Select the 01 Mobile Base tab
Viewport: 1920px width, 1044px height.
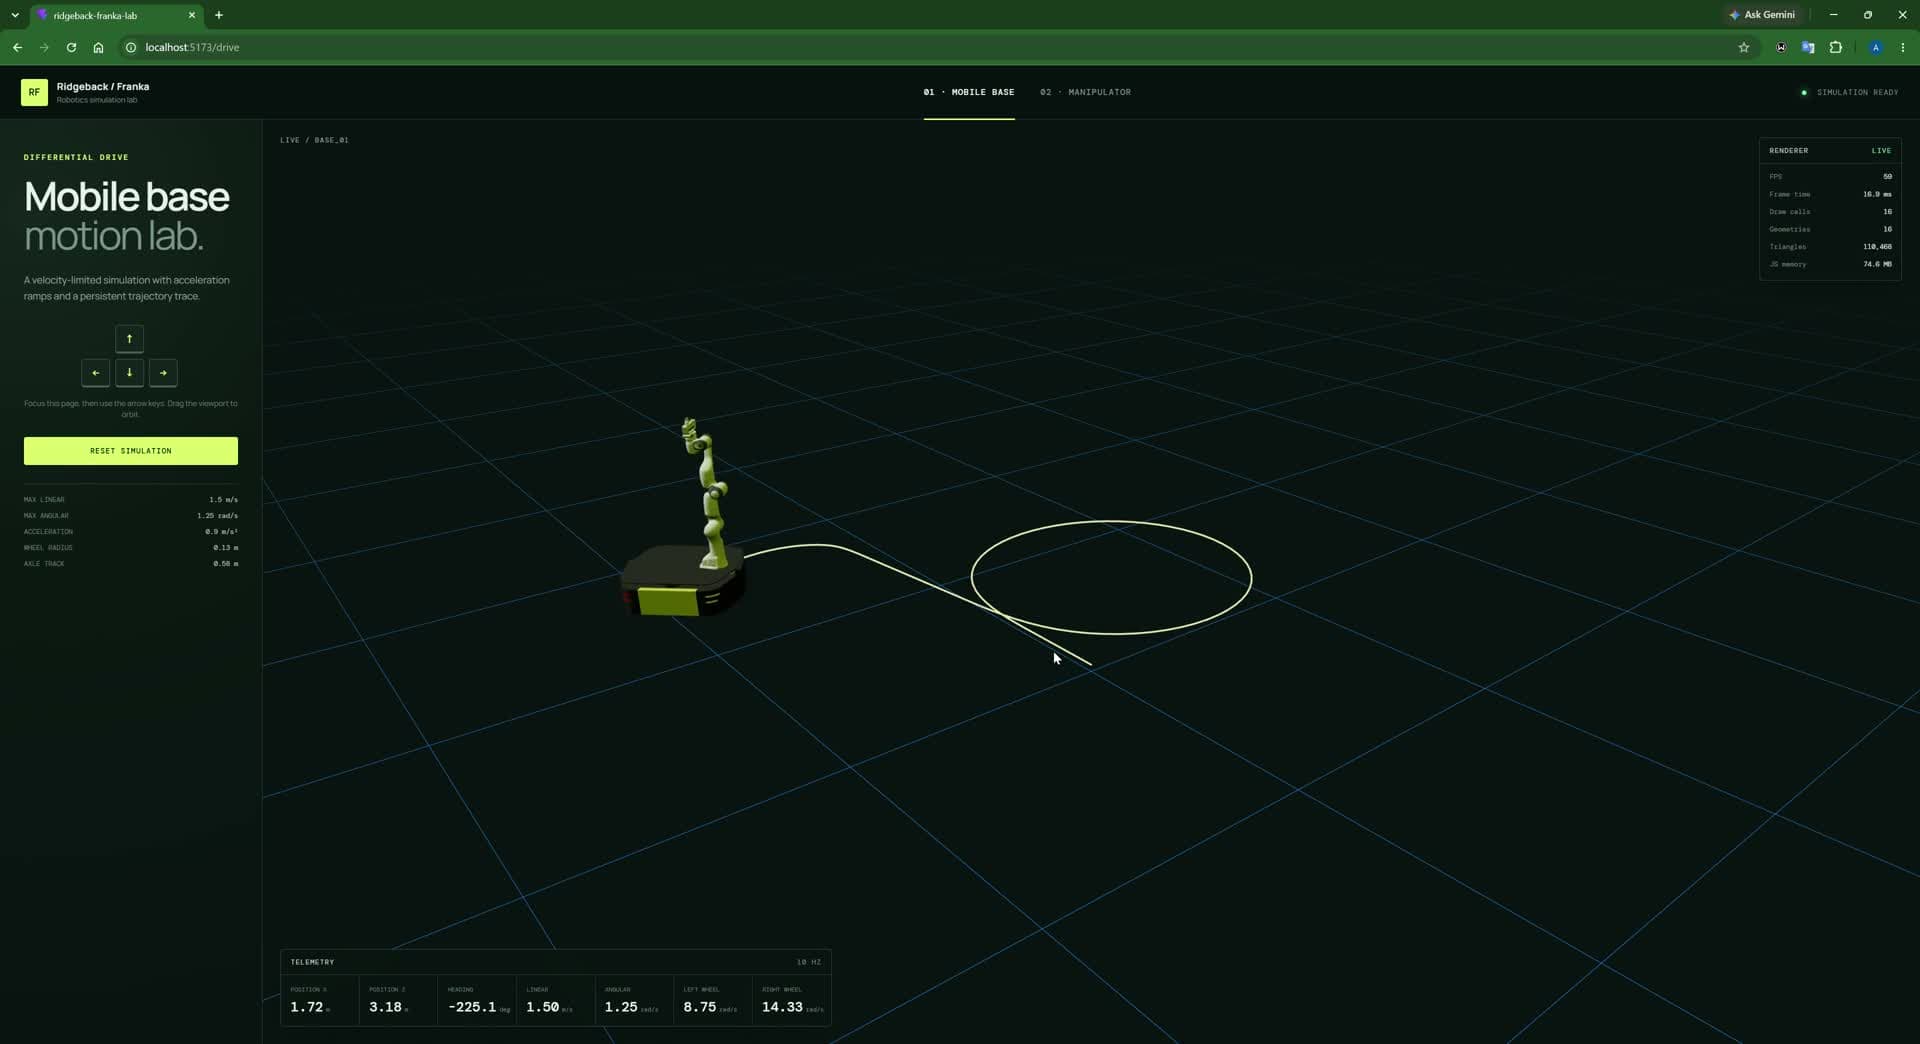tap(969, 92)
